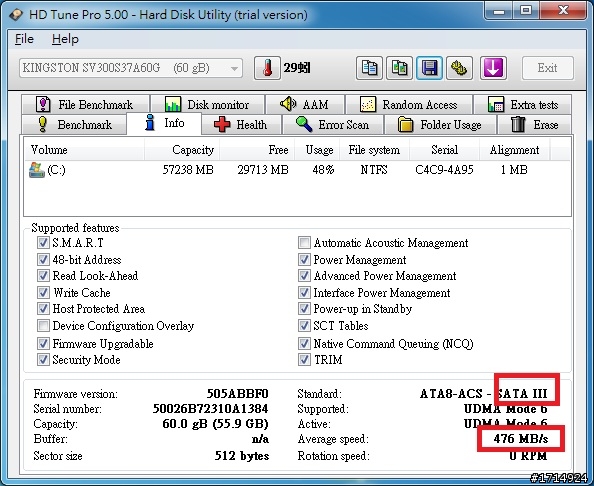Click the C: volume drive icon

37,170
